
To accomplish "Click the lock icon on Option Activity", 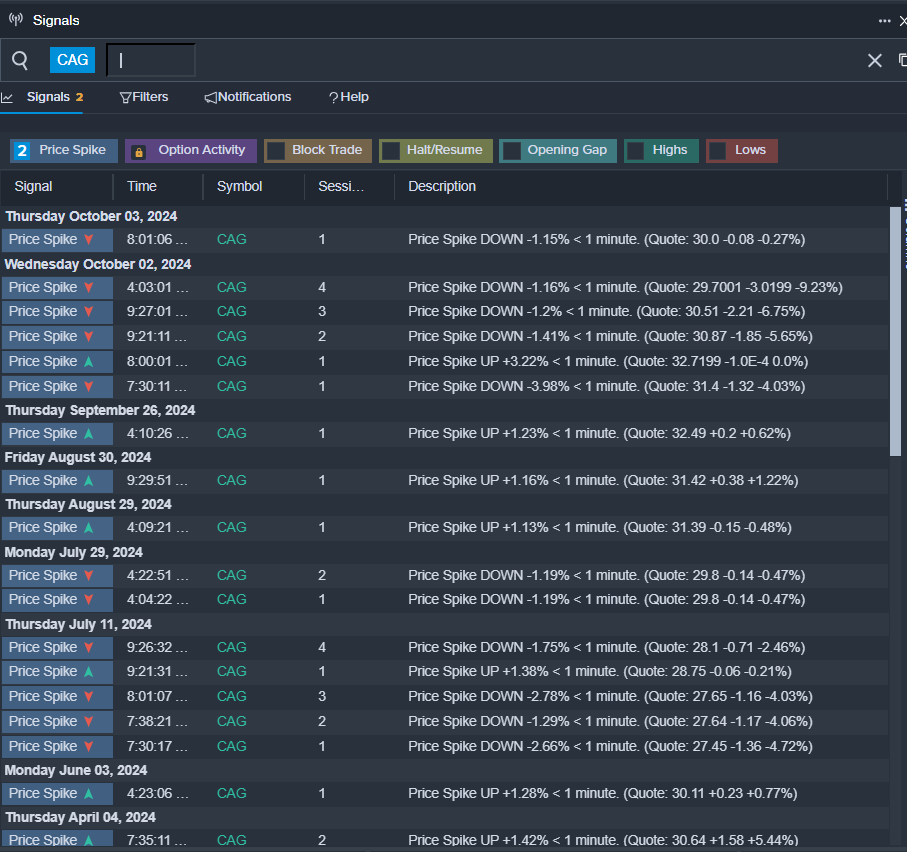I will [138, 152].
